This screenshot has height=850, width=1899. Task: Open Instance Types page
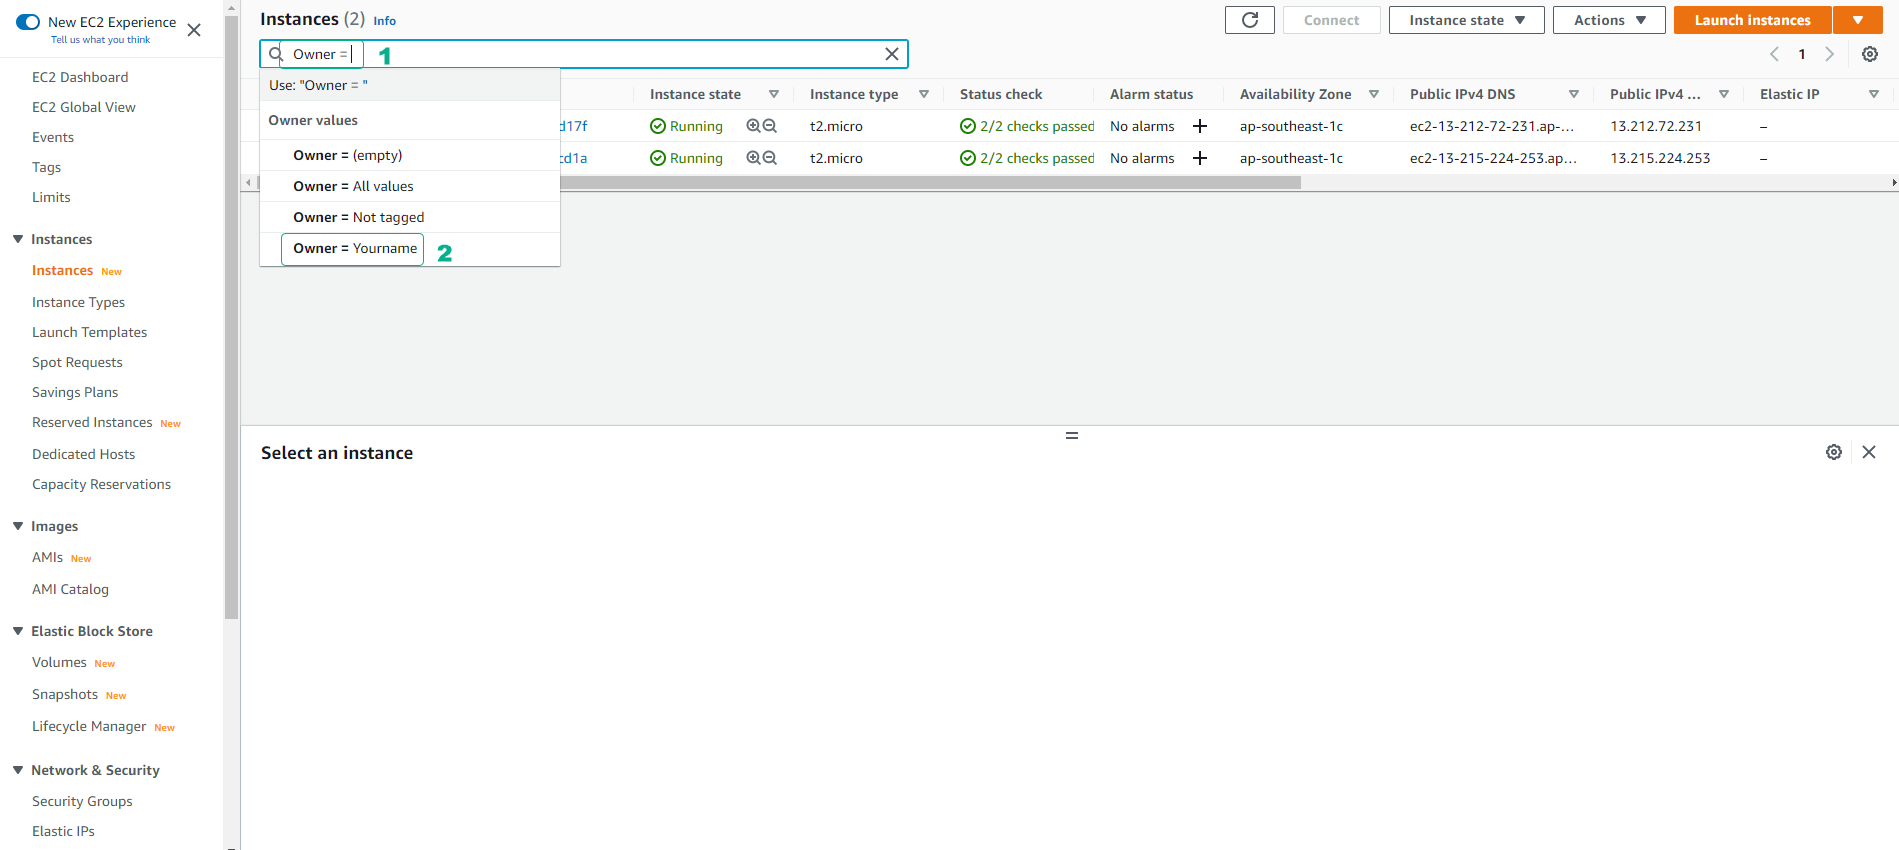pos(79,302)
